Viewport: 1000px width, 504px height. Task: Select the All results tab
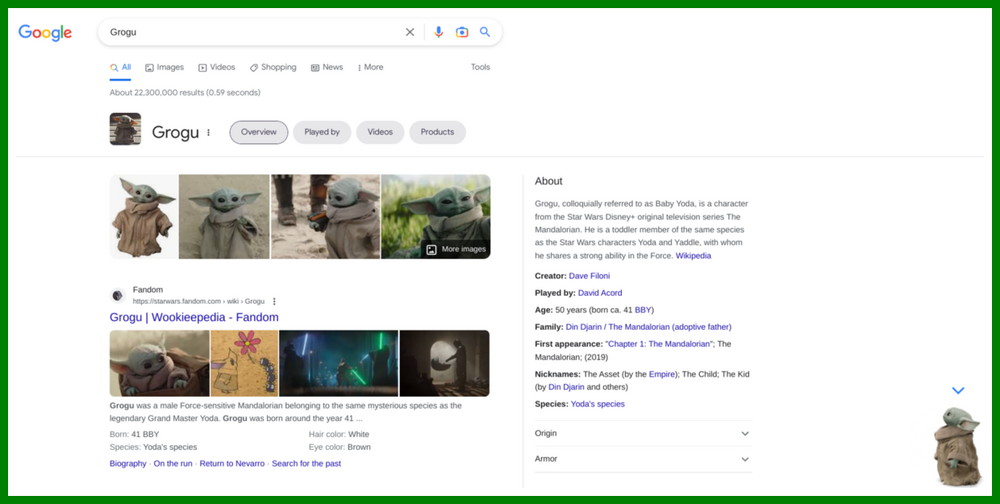121,67
